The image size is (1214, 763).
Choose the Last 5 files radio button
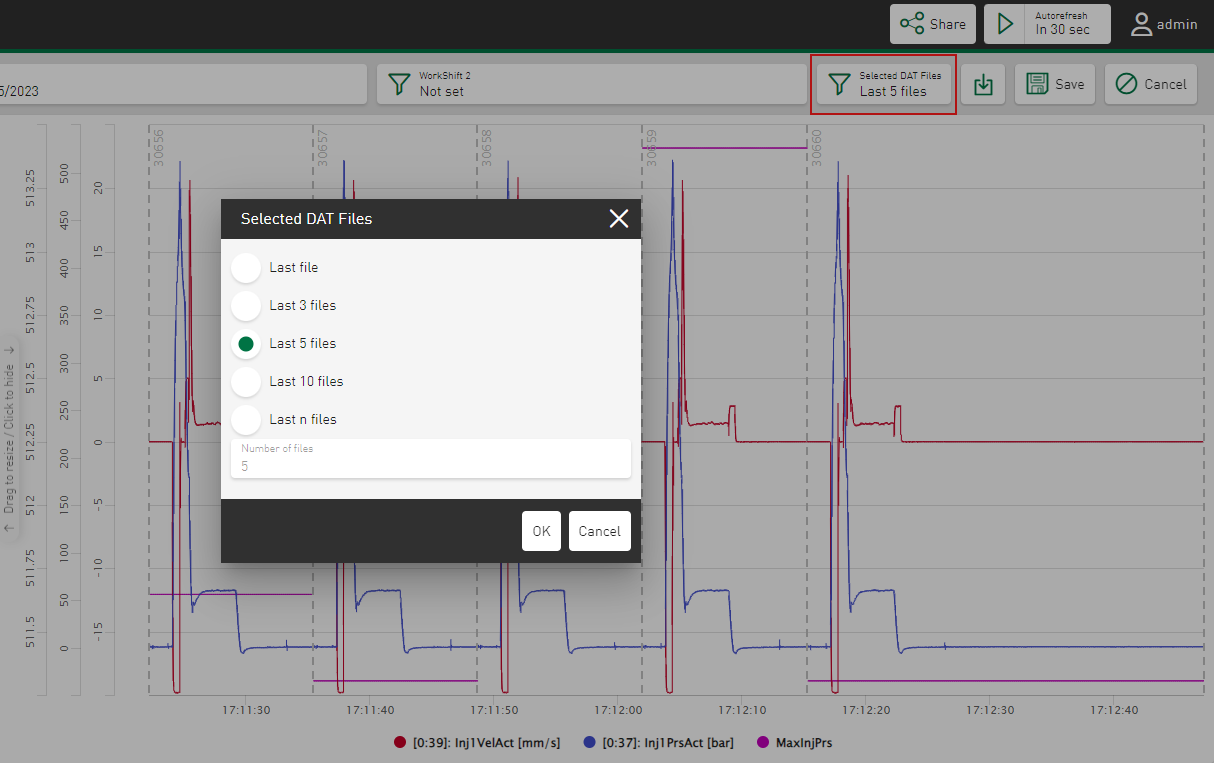point(246,344)
